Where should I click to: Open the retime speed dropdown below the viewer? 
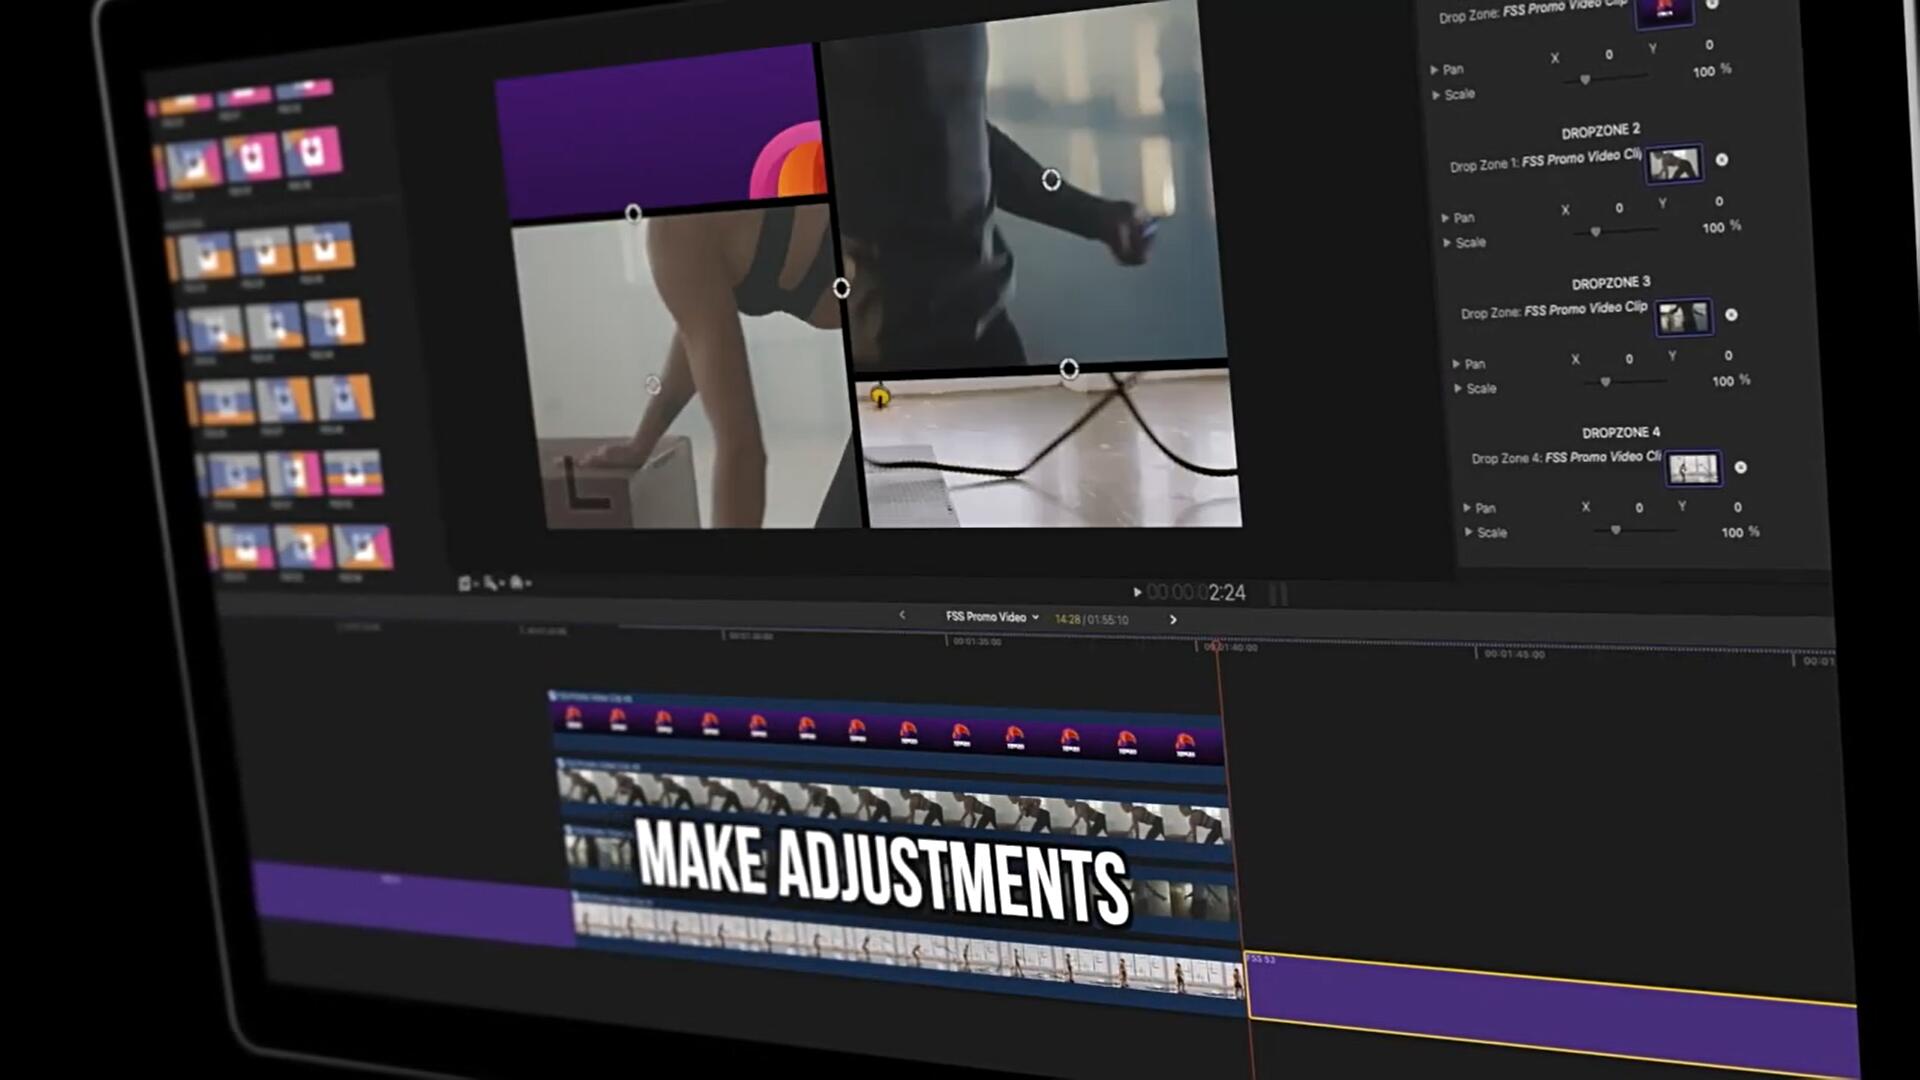pyautogui.click(x=520, y=582)
